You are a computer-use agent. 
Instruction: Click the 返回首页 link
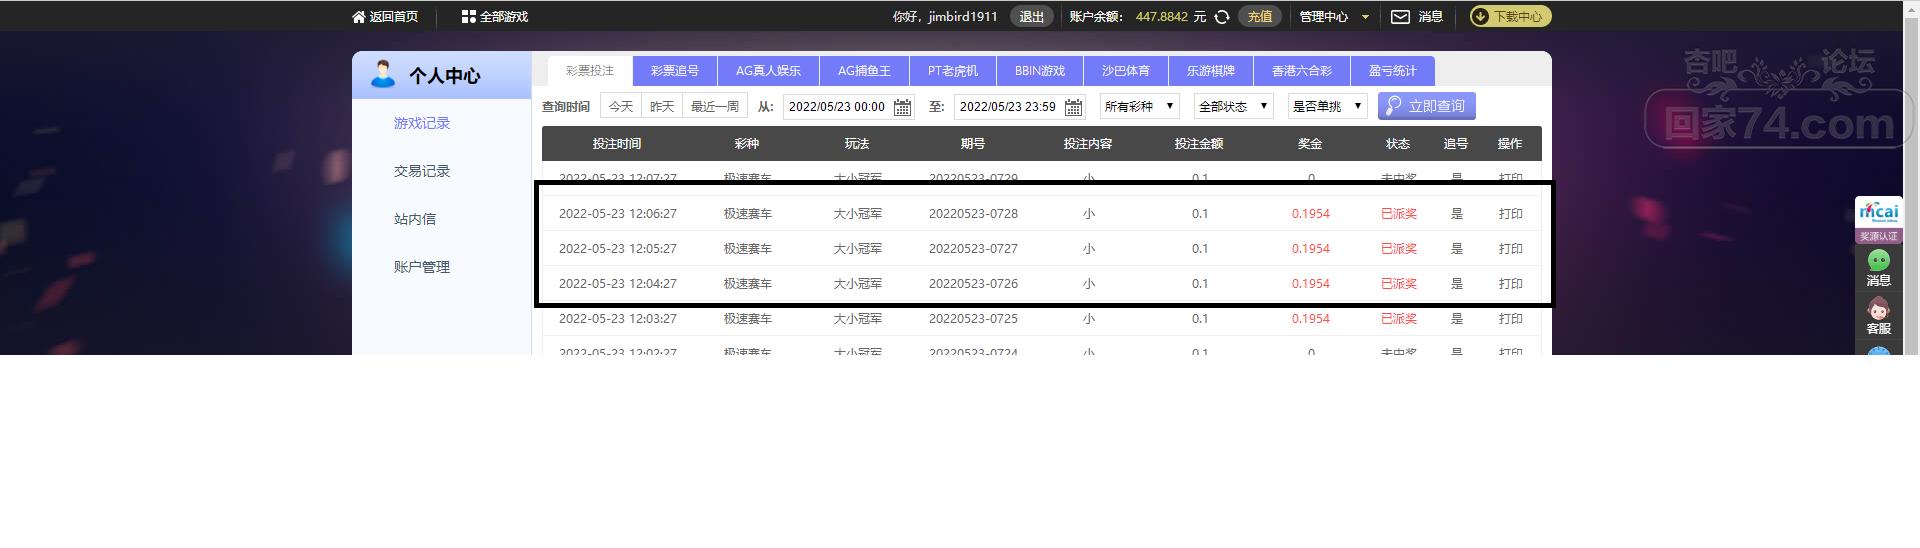(394, 17)
